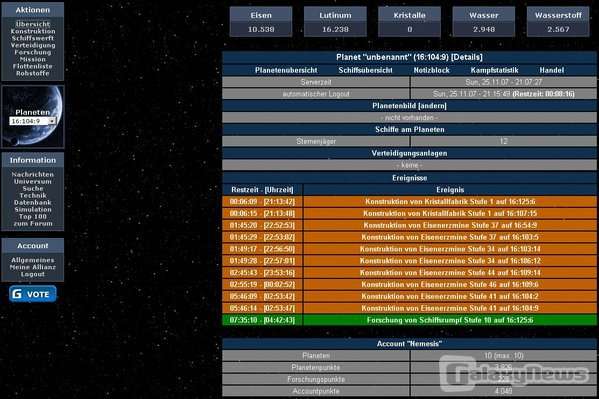Screen dimensions: 599x399
Task: Click [ändern] next to Planetenbild
Action: (x=432, y=106)
